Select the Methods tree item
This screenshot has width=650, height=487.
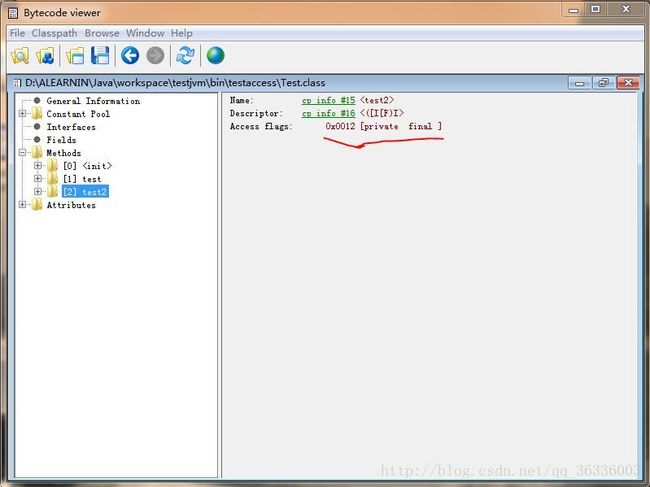coord(63,153)
